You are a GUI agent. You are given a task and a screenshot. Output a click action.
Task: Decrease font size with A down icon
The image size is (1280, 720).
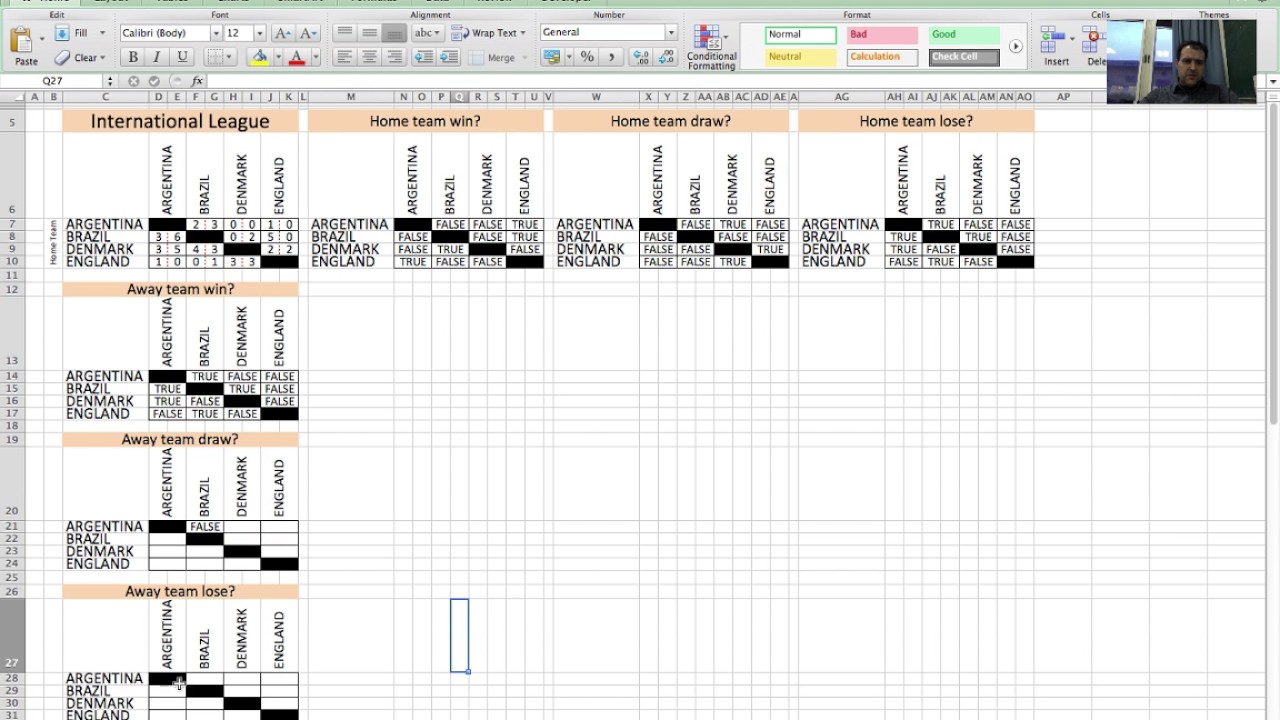pos(309,33)
